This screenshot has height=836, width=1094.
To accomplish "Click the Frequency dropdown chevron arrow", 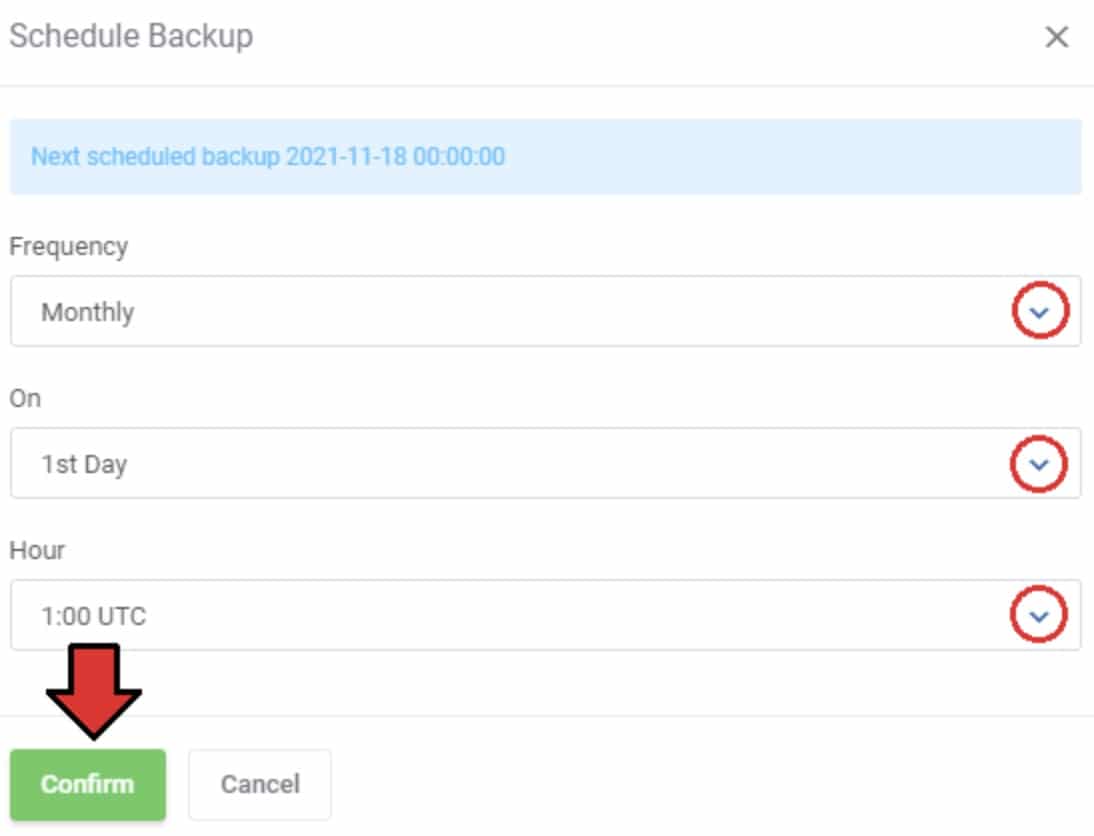I will coord(1040,312).
